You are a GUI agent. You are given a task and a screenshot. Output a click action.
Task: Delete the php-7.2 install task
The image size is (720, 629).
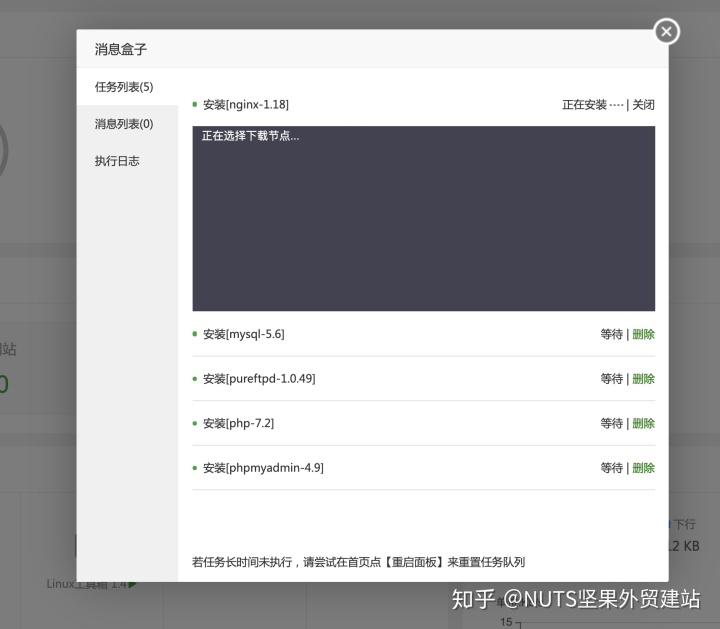click(643, 423)
